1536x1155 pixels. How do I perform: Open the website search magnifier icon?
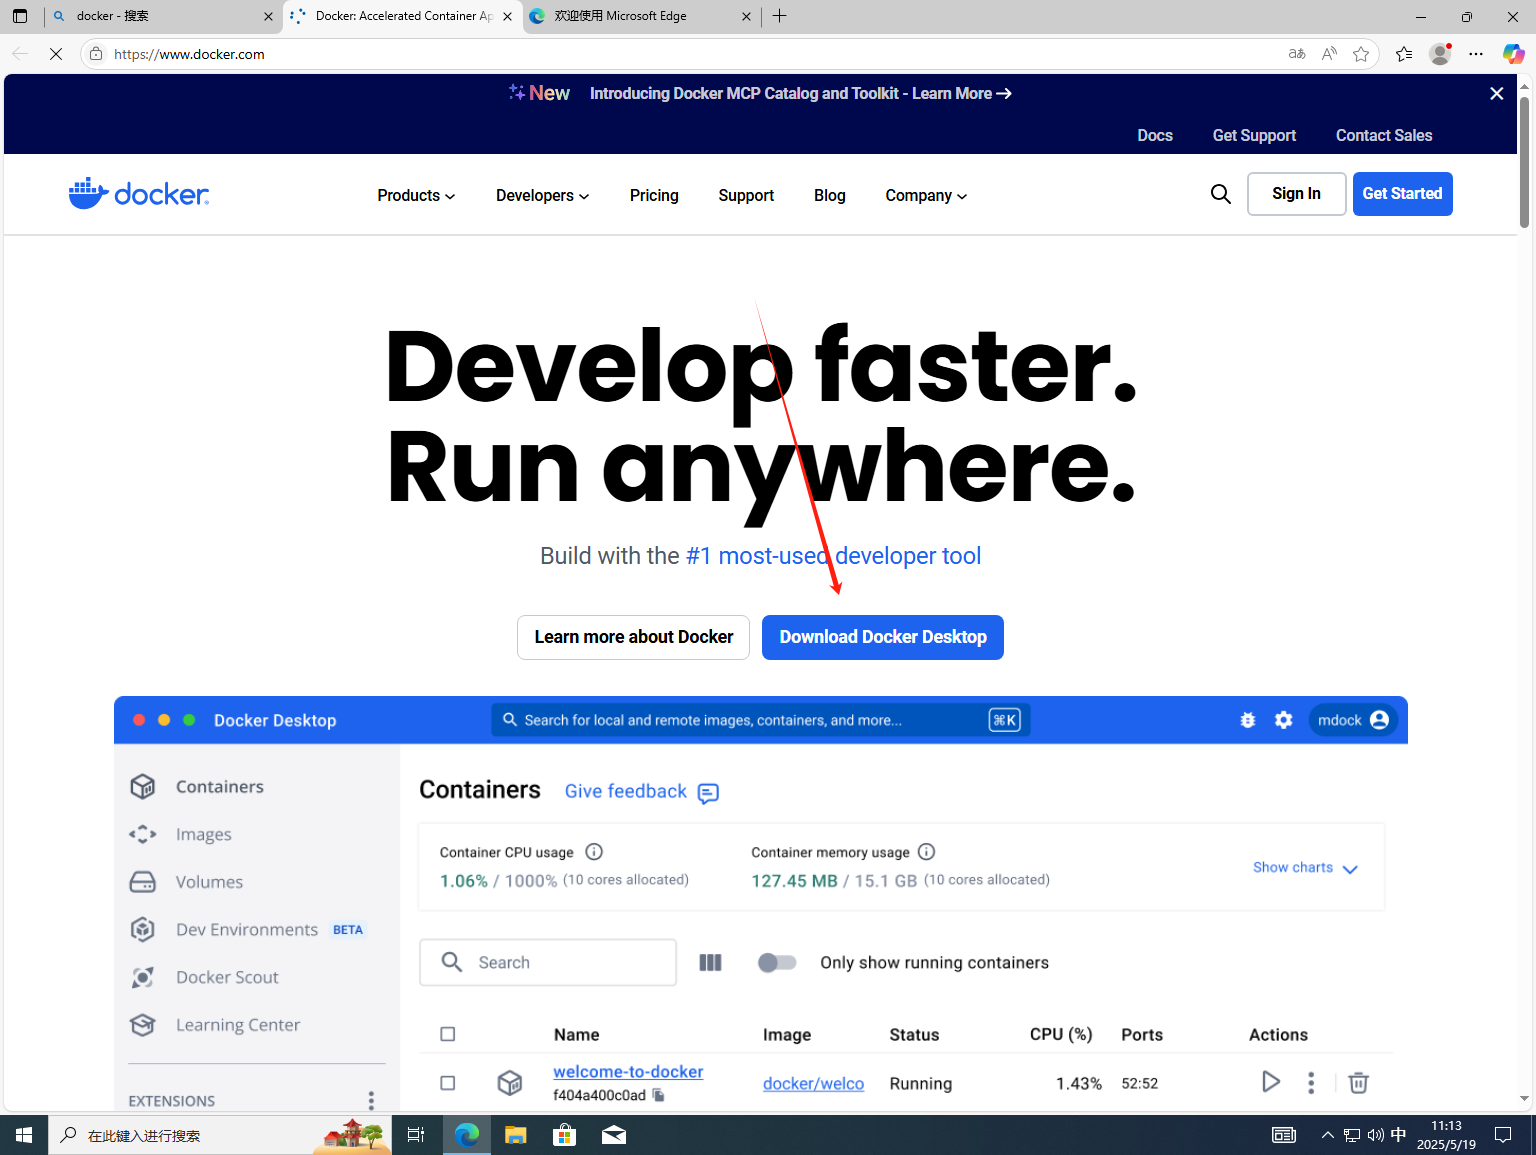pos(1220,194)
